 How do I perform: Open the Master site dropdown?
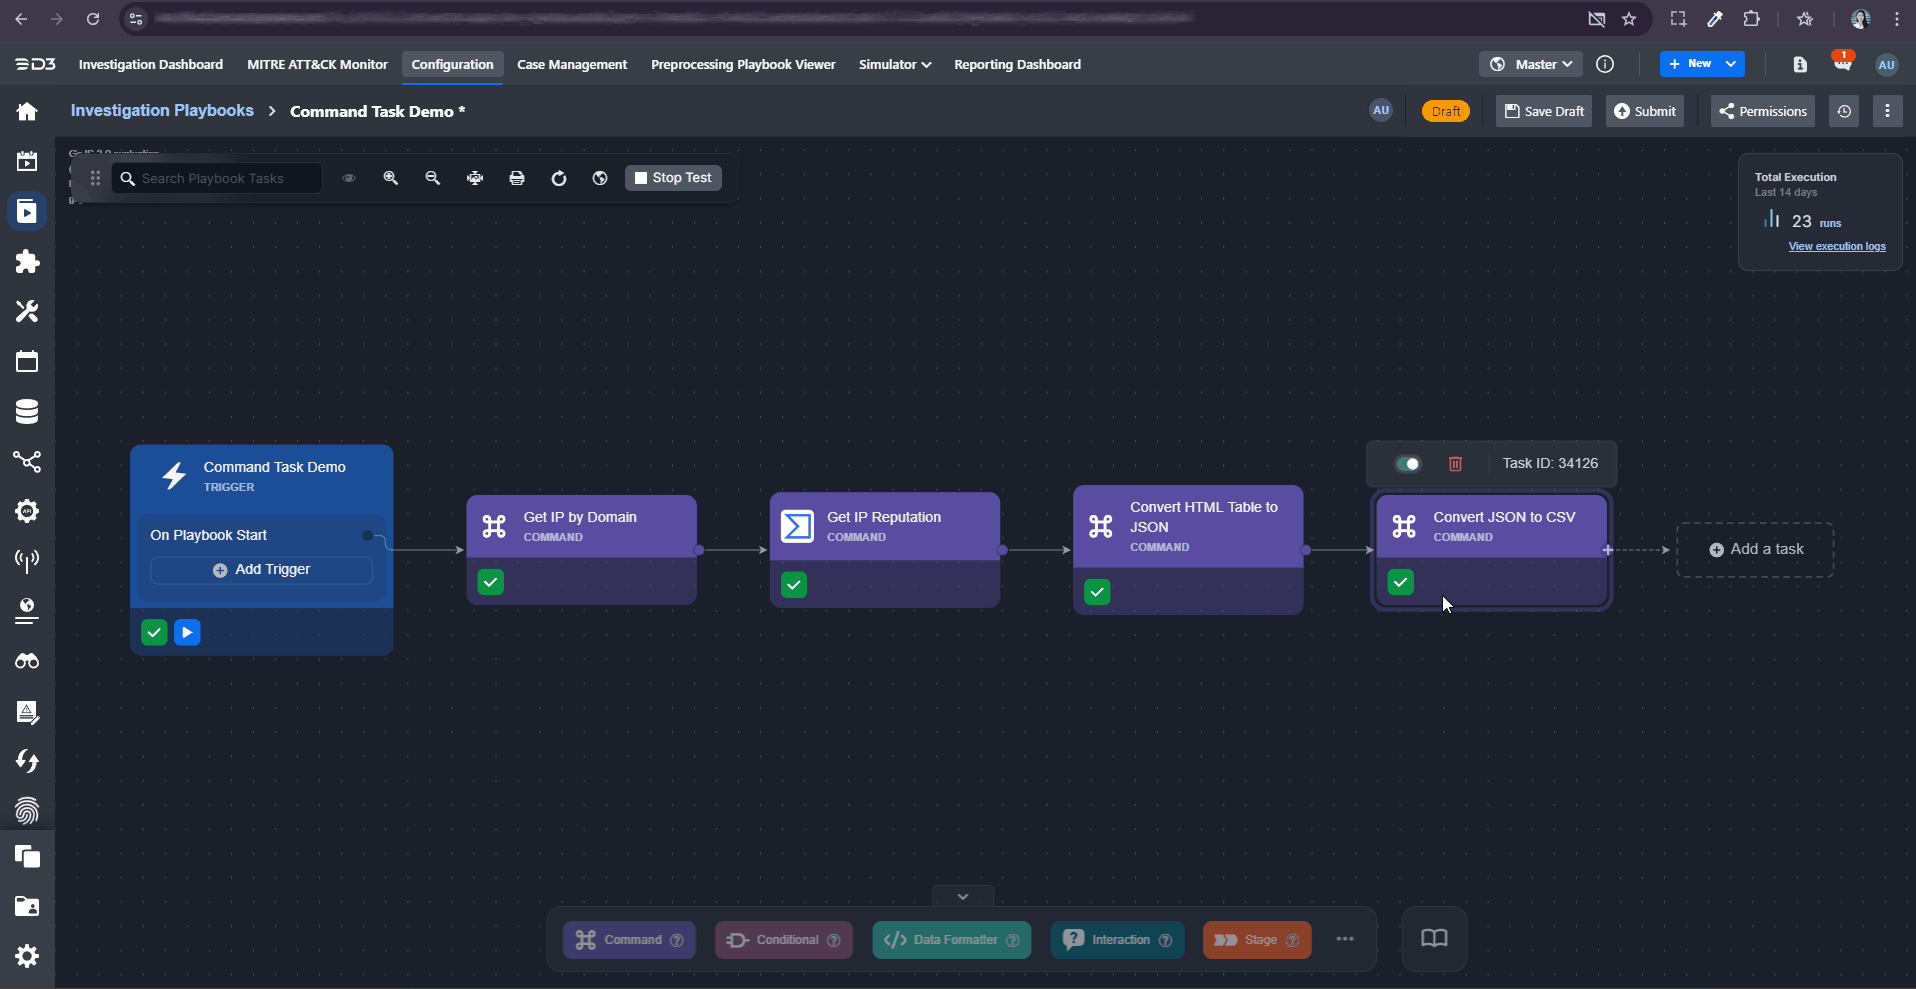(1531, 64)
